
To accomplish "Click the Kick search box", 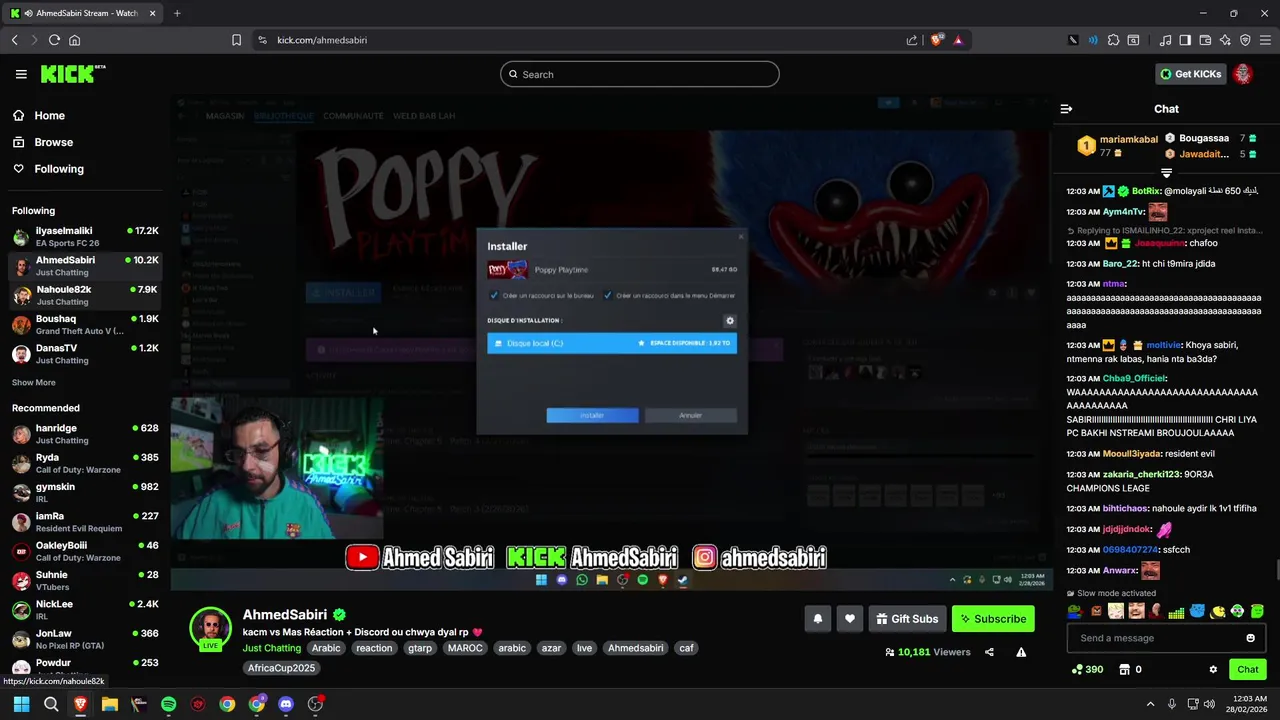I will click(x=640, y=74).
